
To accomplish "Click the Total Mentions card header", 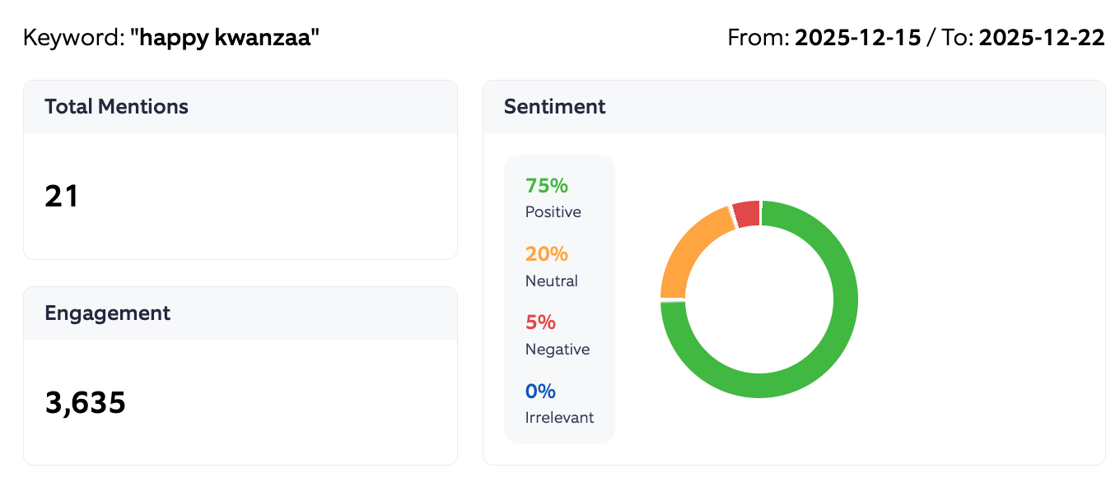I will (116, 107).
